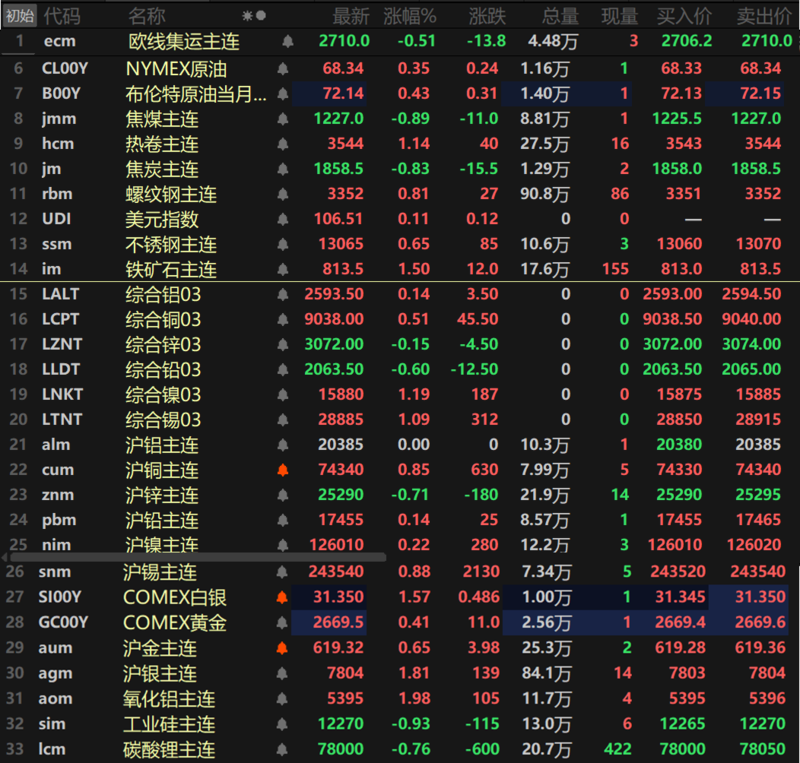
Task: Toggle alert bell for 综合铅03
Action: pos(283,370)
